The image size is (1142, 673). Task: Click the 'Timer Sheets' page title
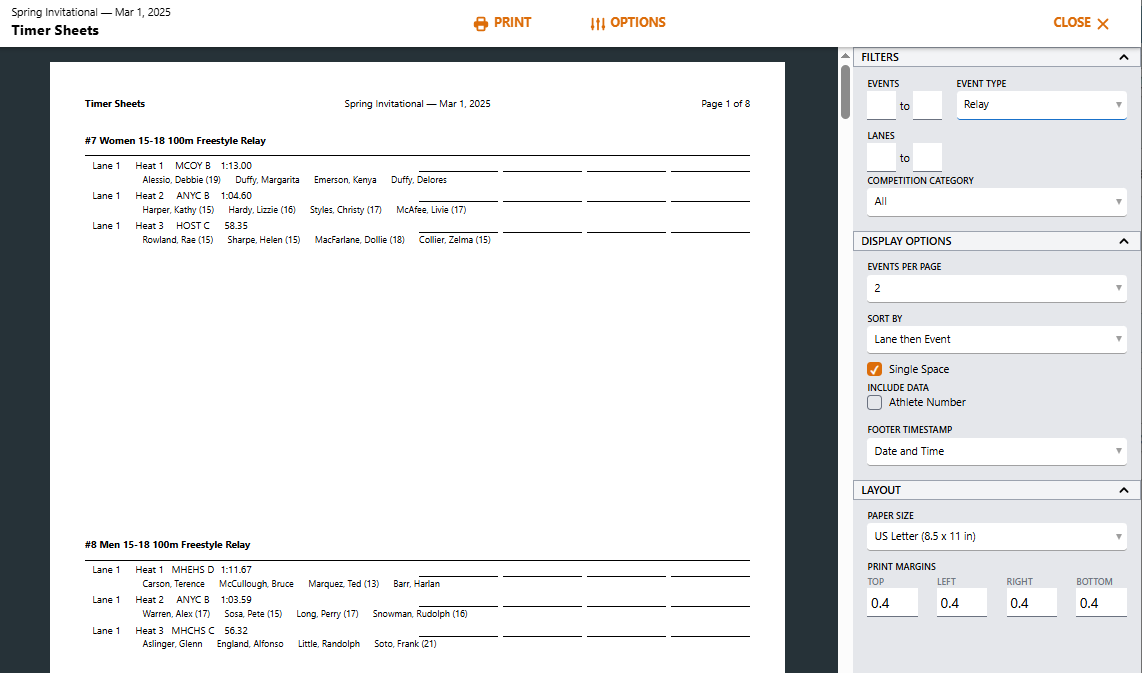pos(55,31)
